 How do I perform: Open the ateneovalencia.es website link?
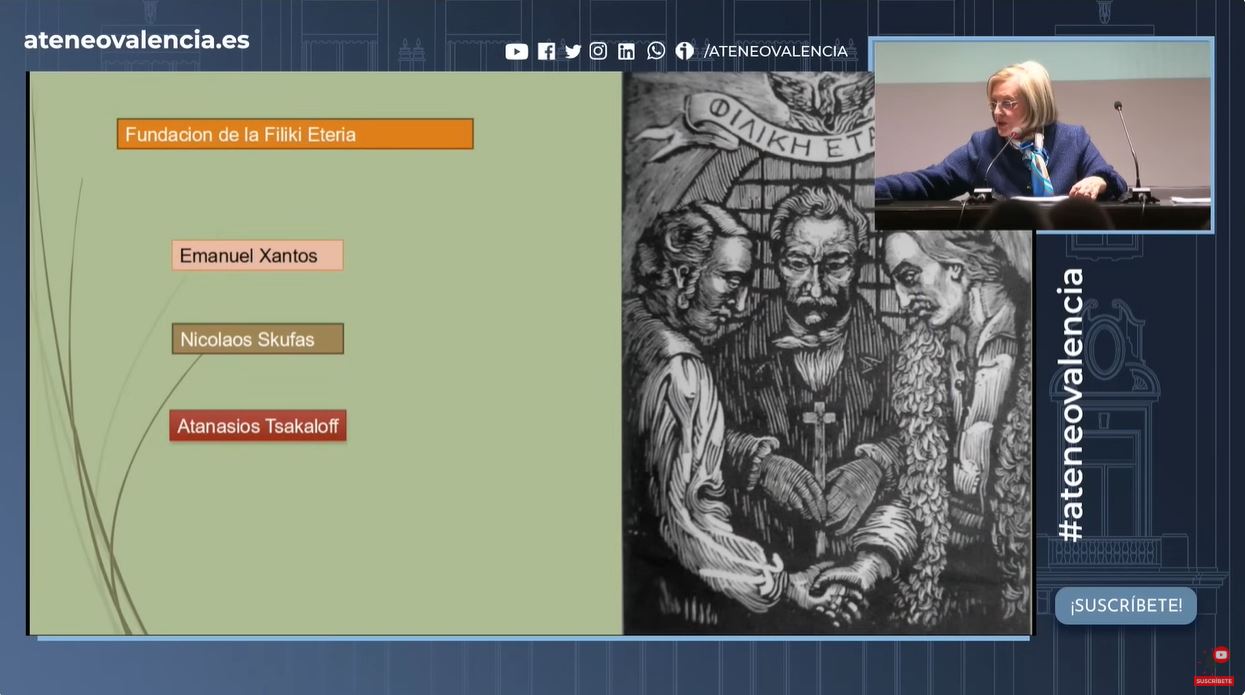137,40
